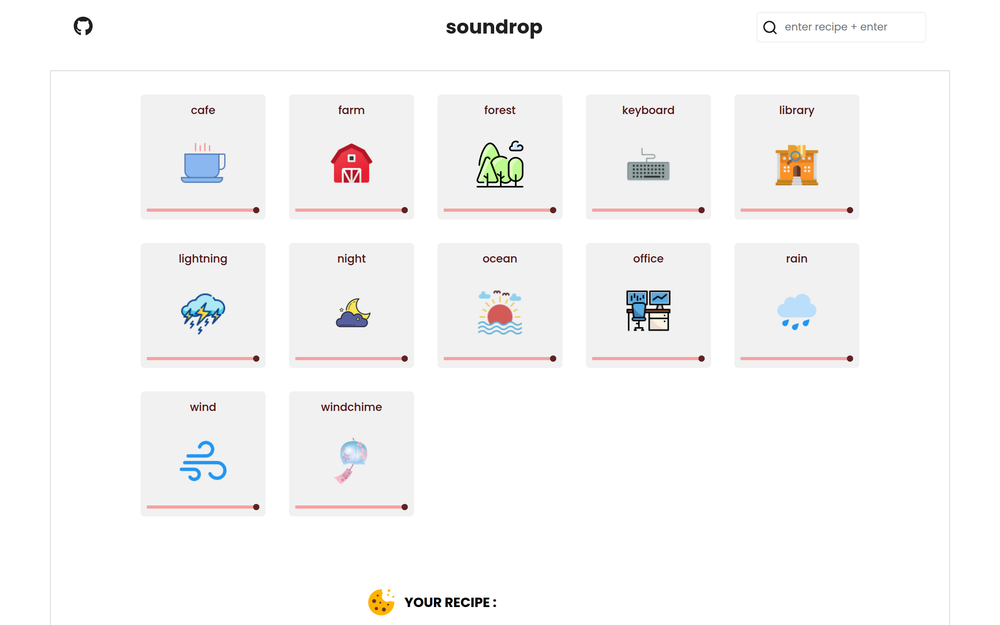Screen dimensions: 1000x625
Task: Click the 'rain' card label
Action: coord(797,258)
